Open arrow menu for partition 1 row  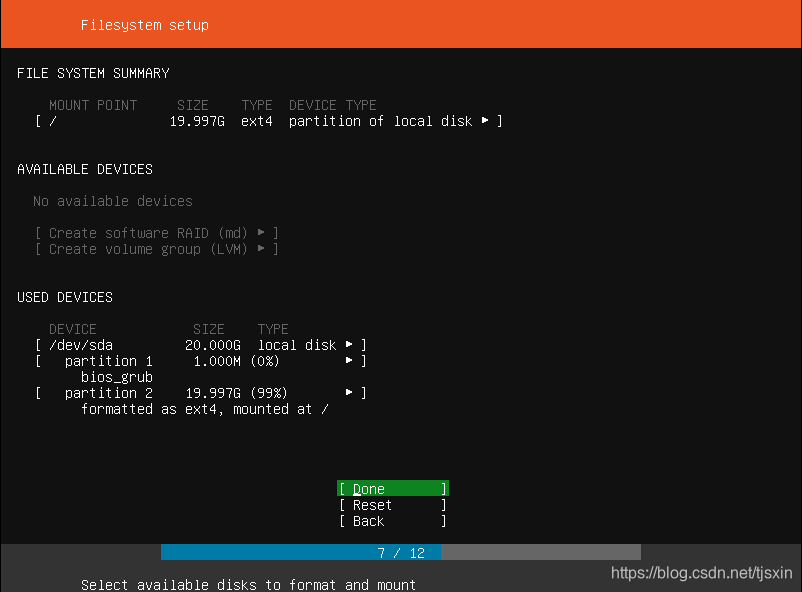pos(349,360)
